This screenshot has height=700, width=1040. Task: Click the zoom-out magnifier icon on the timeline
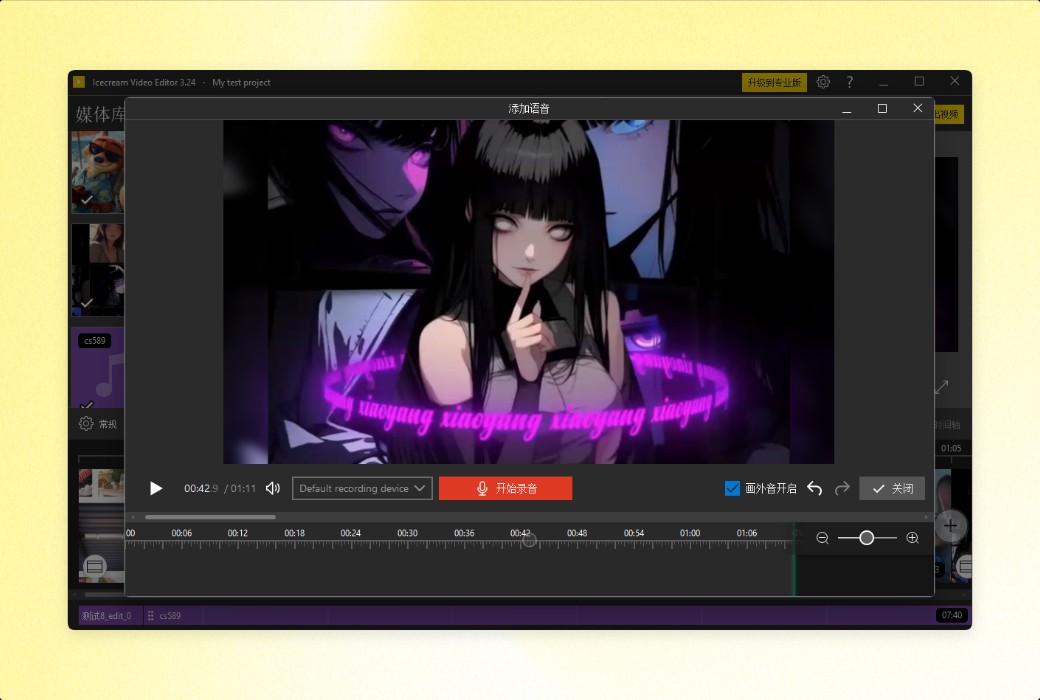tap(821, 537)
